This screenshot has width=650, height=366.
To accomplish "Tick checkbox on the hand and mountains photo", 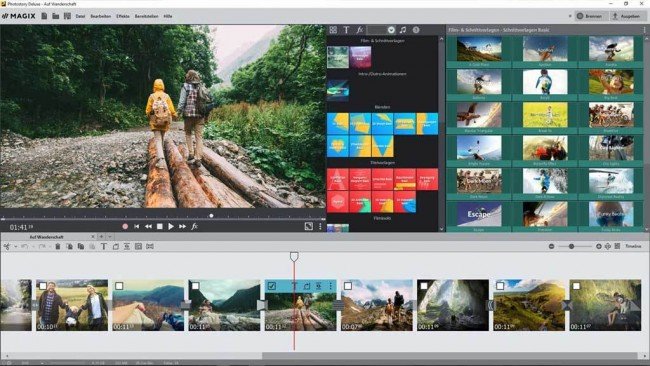I will [119, 286].
